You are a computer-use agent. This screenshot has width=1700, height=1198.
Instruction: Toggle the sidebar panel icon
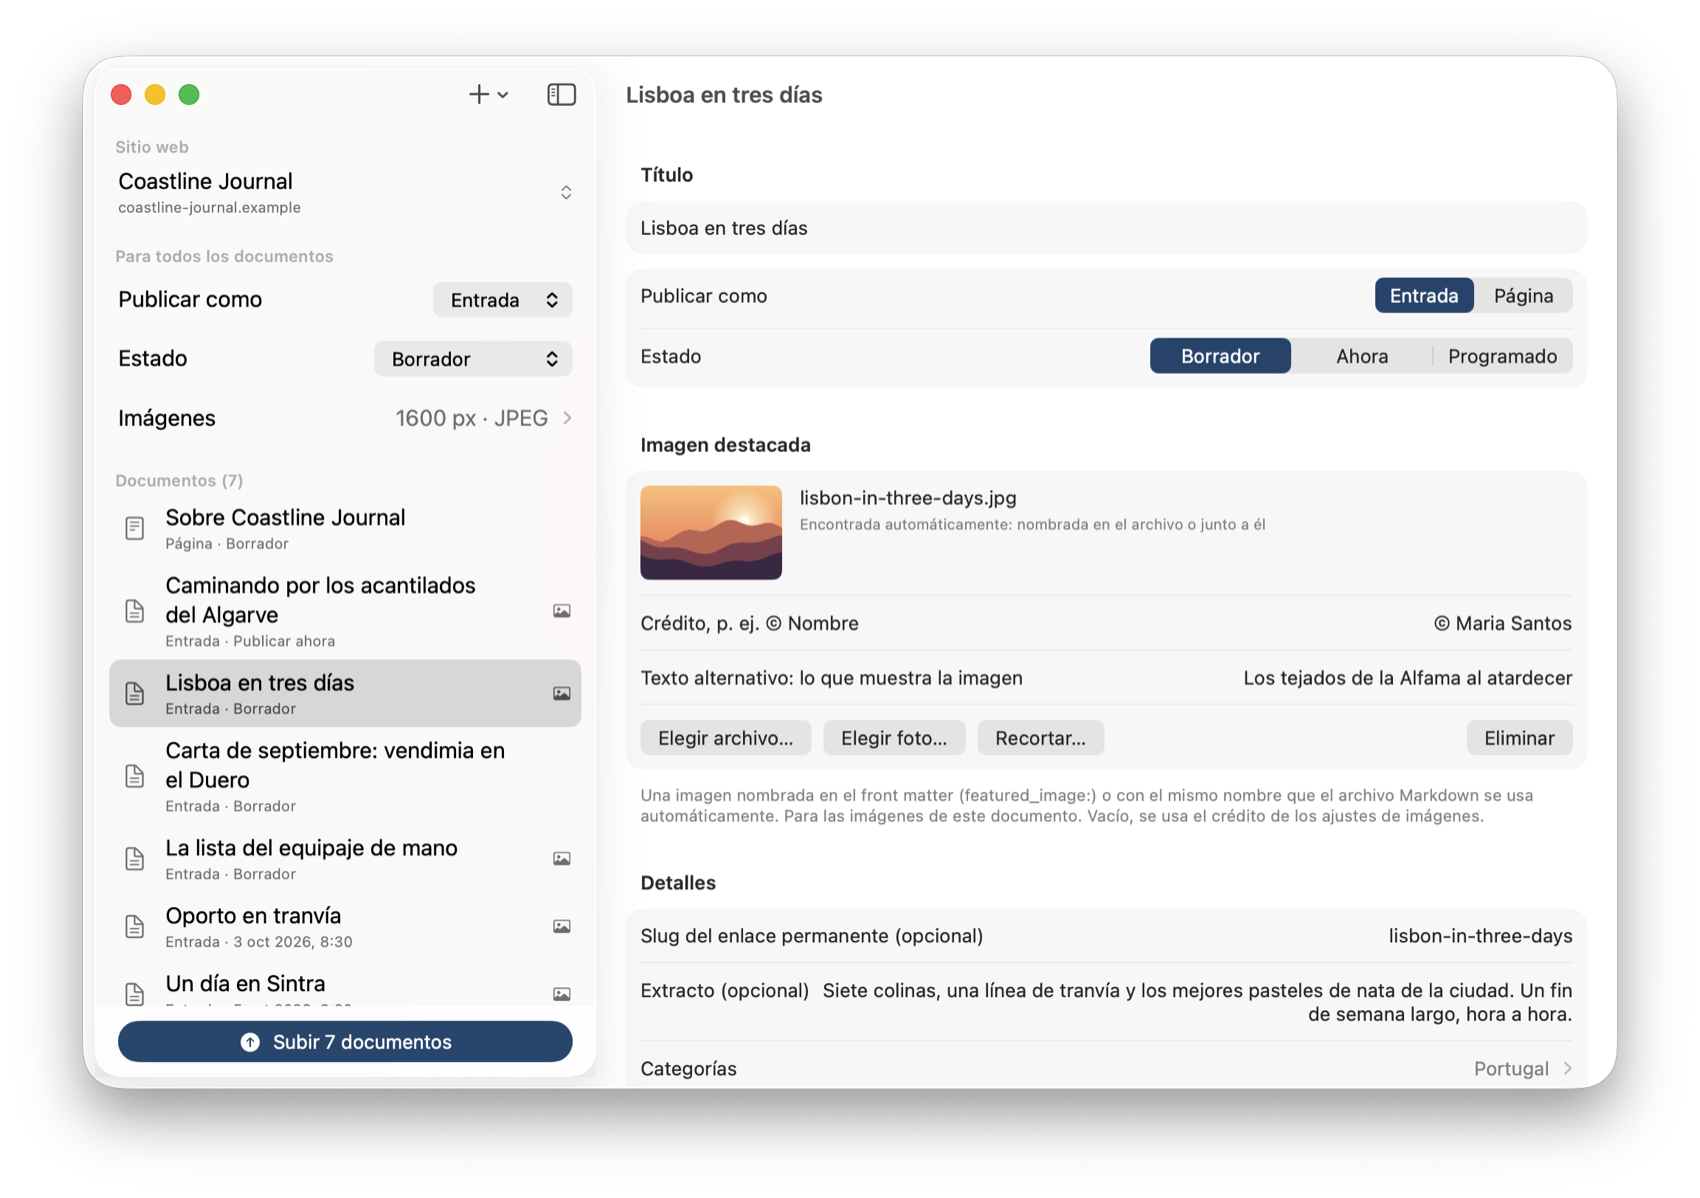click(561, 95)
